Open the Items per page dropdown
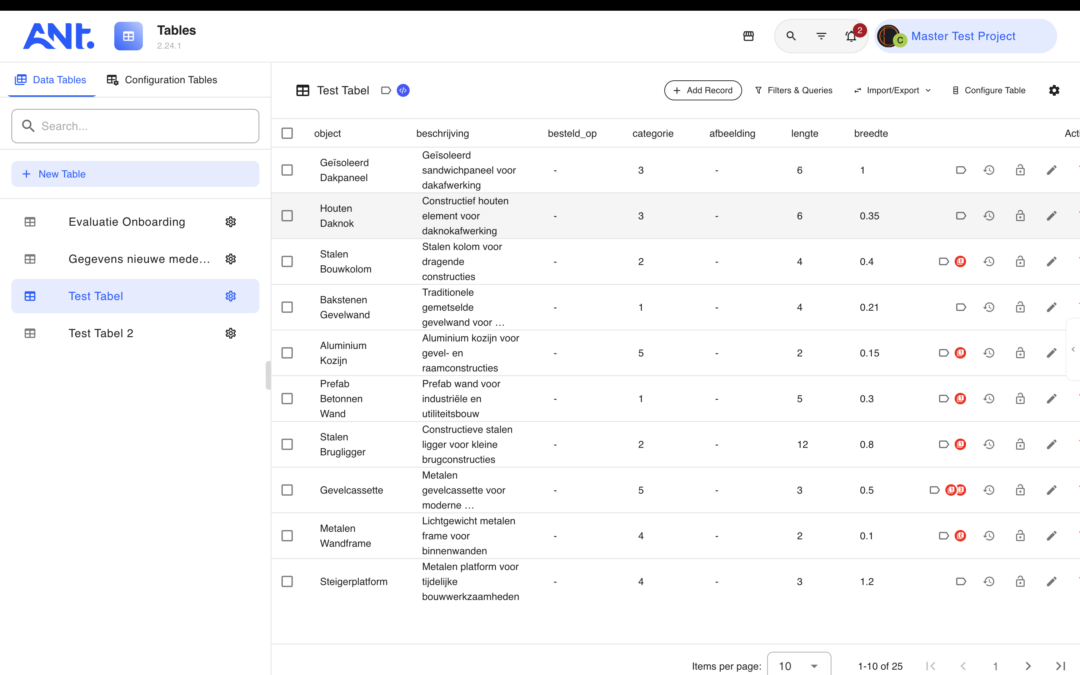Screen dimensions: 1080x675 pyautogui.click(x=799, y=665)
